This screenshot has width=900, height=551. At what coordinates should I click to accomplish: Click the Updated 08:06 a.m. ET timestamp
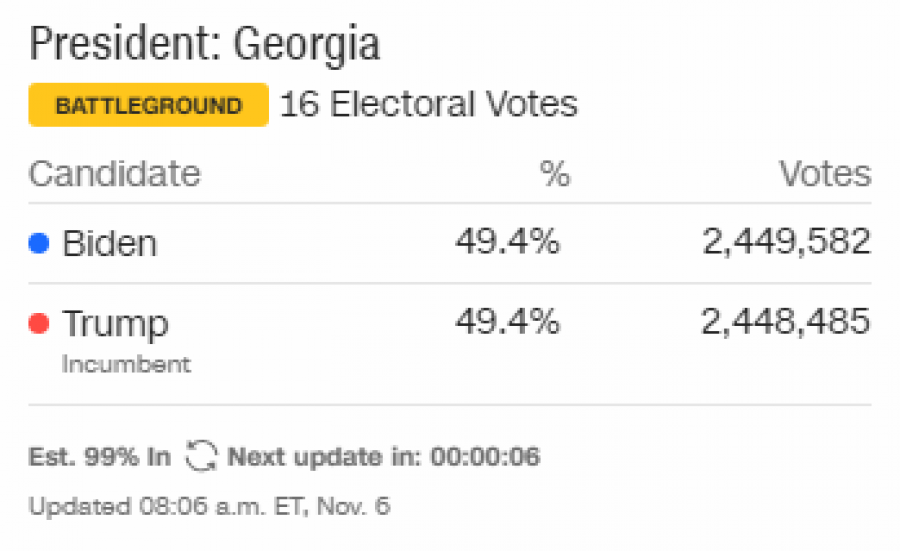pyautogui.click(x=210, y=506)
